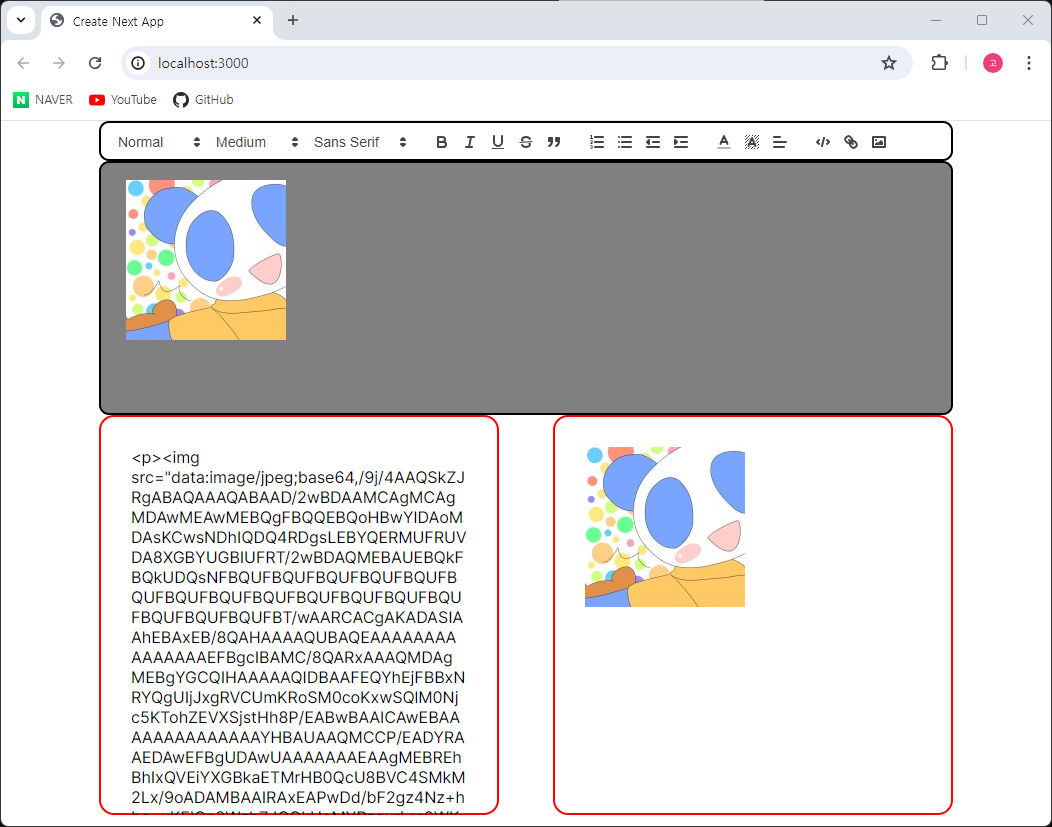Toggle bold formatting in editor toolbar

[441, 142]
